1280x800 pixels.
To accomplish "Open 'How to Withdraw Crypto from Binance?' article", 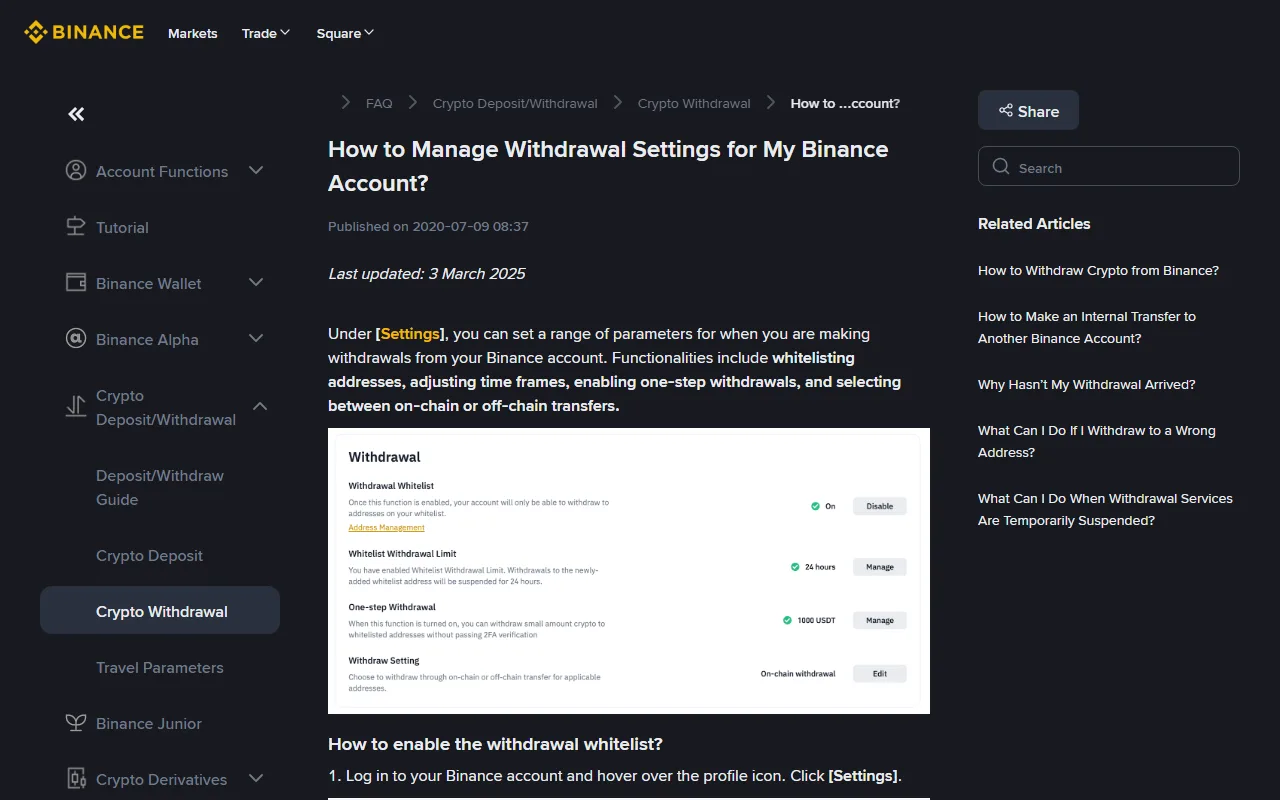I will 1098,270.
